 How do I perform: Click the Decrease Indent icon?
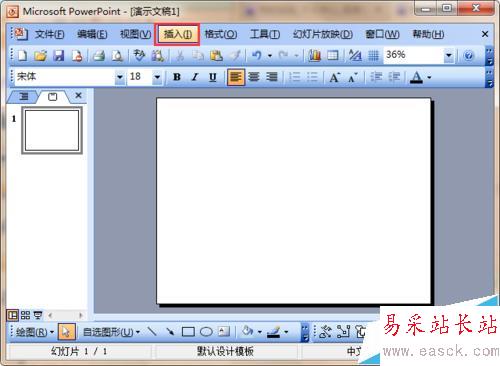click(x=376, y=77)
